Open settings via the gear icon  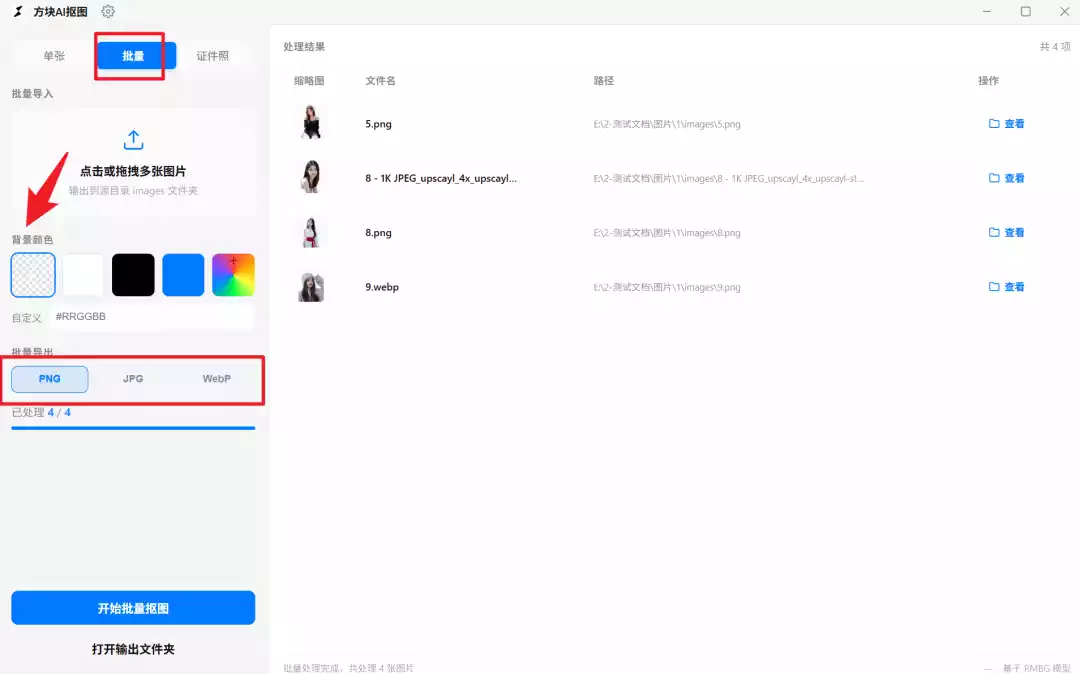tap(108, 12)
